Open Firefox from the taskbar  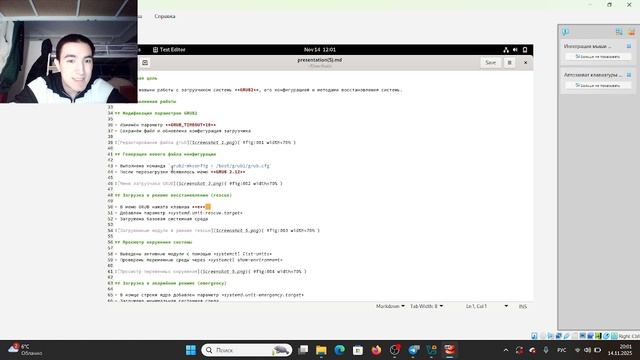point(376,350)
